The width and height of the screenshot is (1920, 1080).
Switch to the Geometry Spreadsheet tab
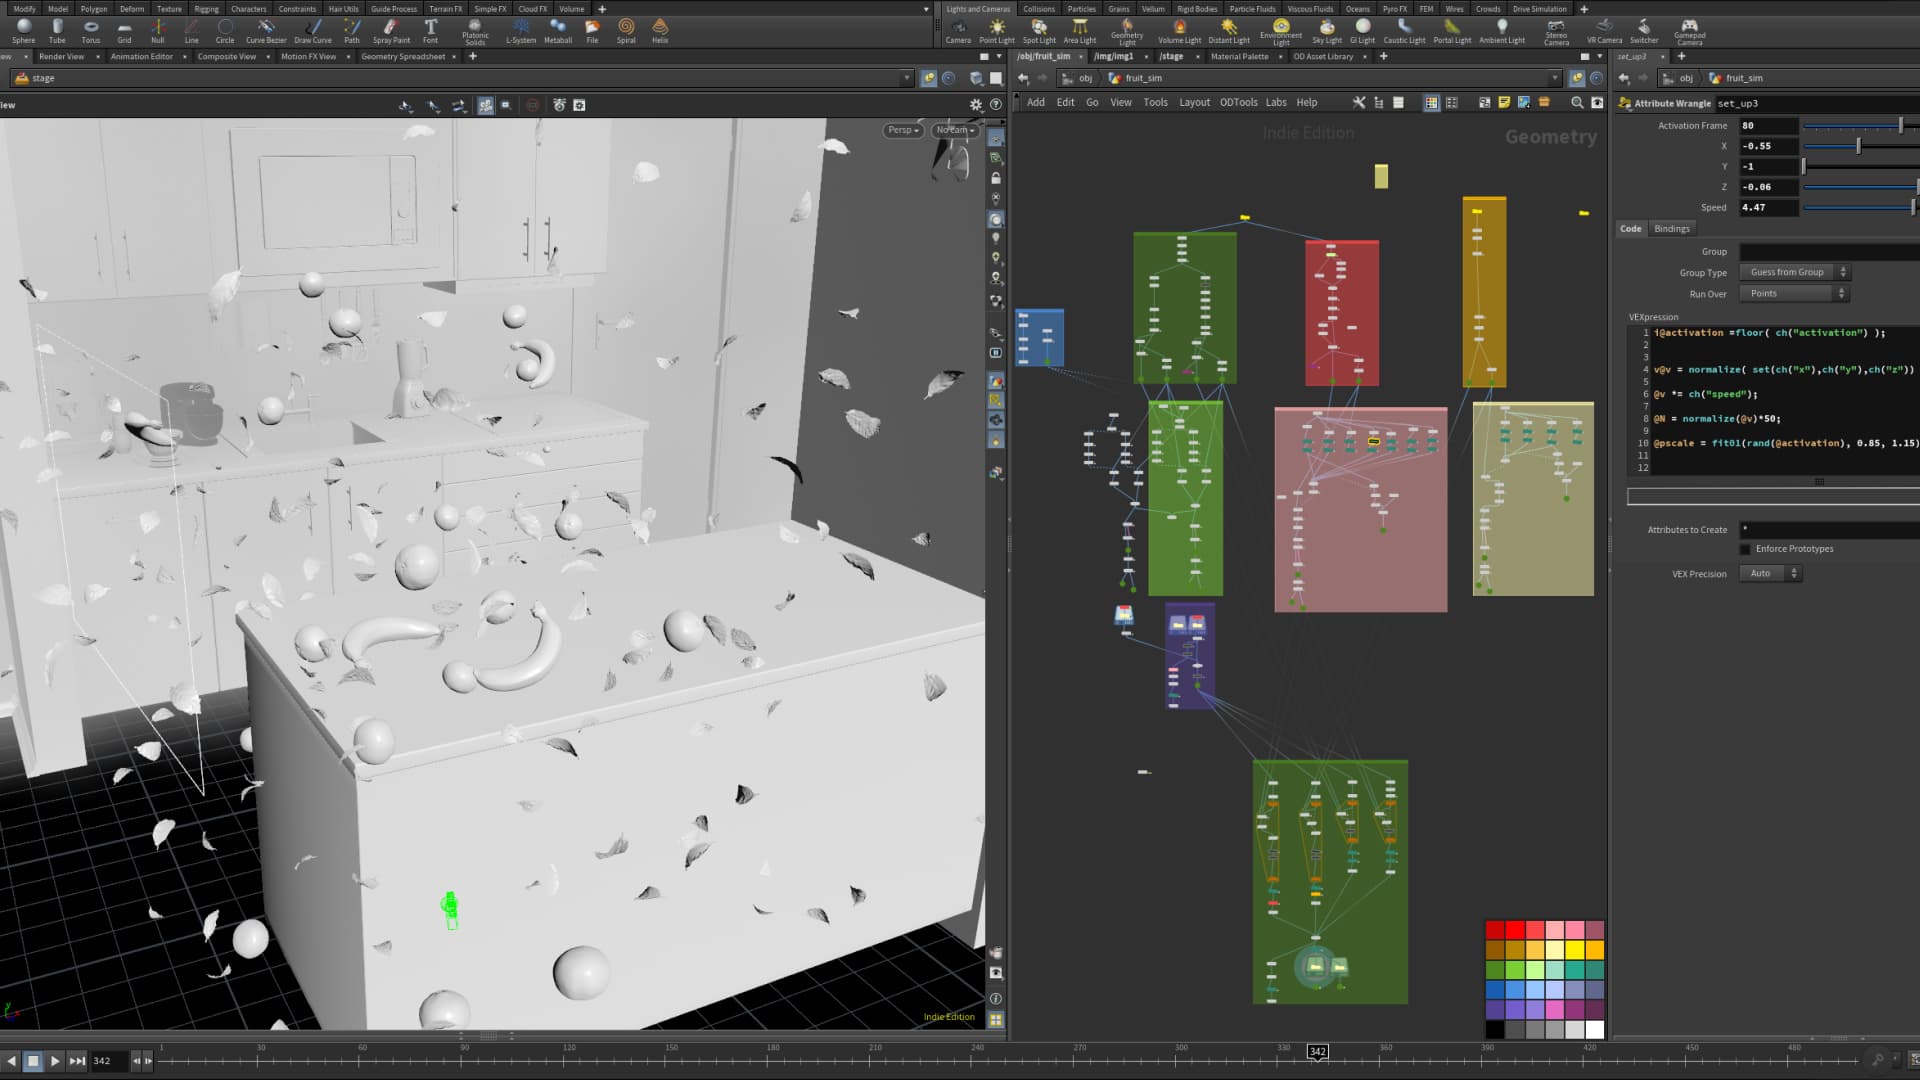click(403, 57)
